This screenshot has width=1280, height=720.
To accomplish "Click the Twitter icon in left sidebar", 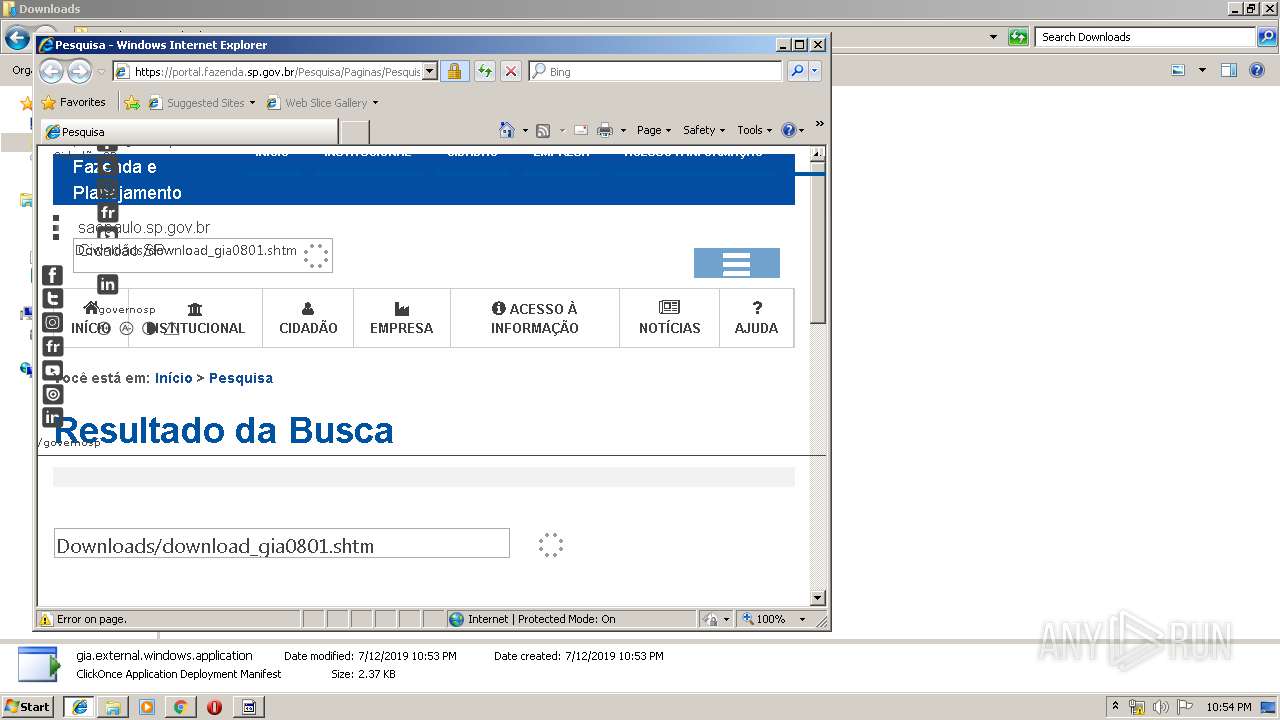I will click(x=53, y=298).
